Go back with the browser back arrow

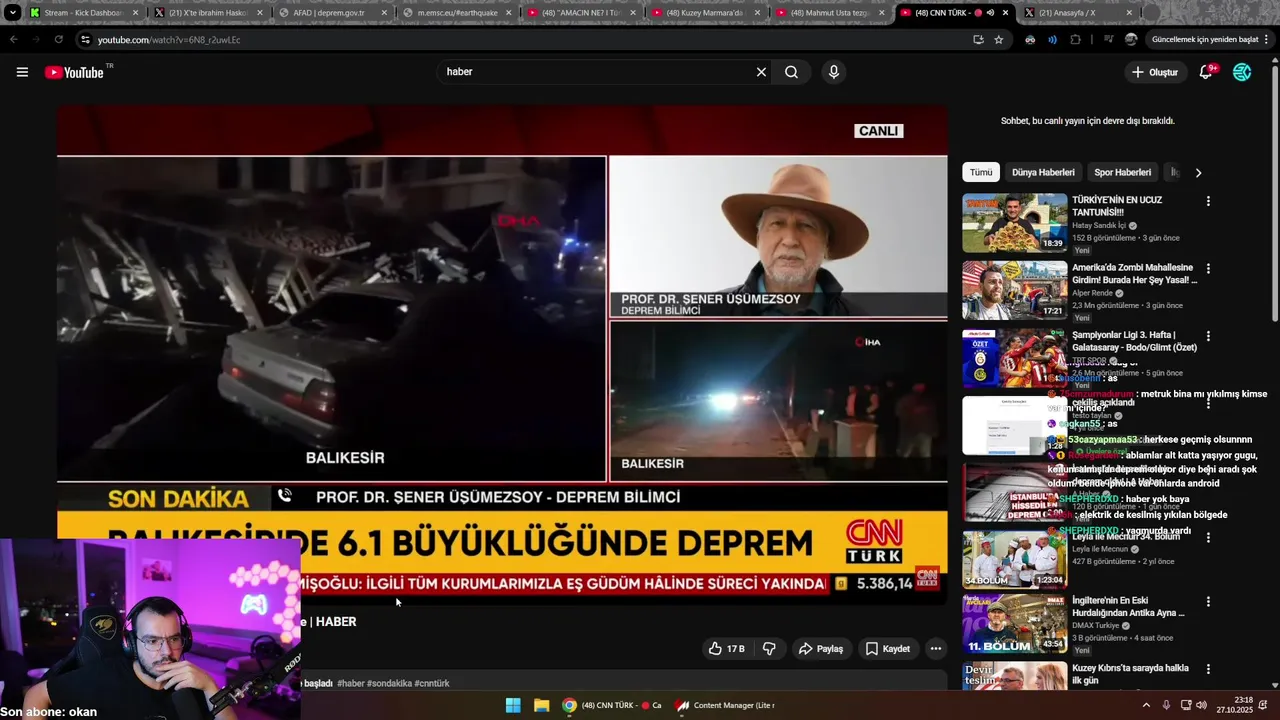click(13, 40)
